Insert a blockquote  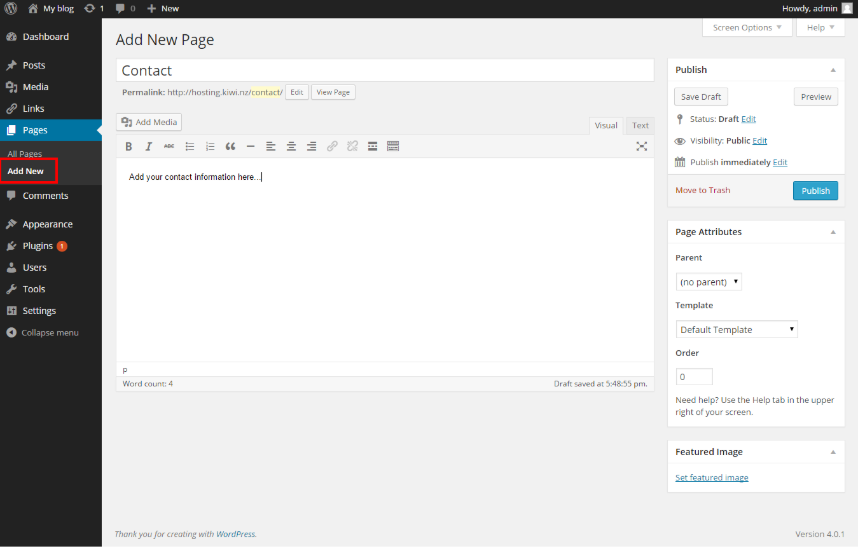tap(230, 146)
